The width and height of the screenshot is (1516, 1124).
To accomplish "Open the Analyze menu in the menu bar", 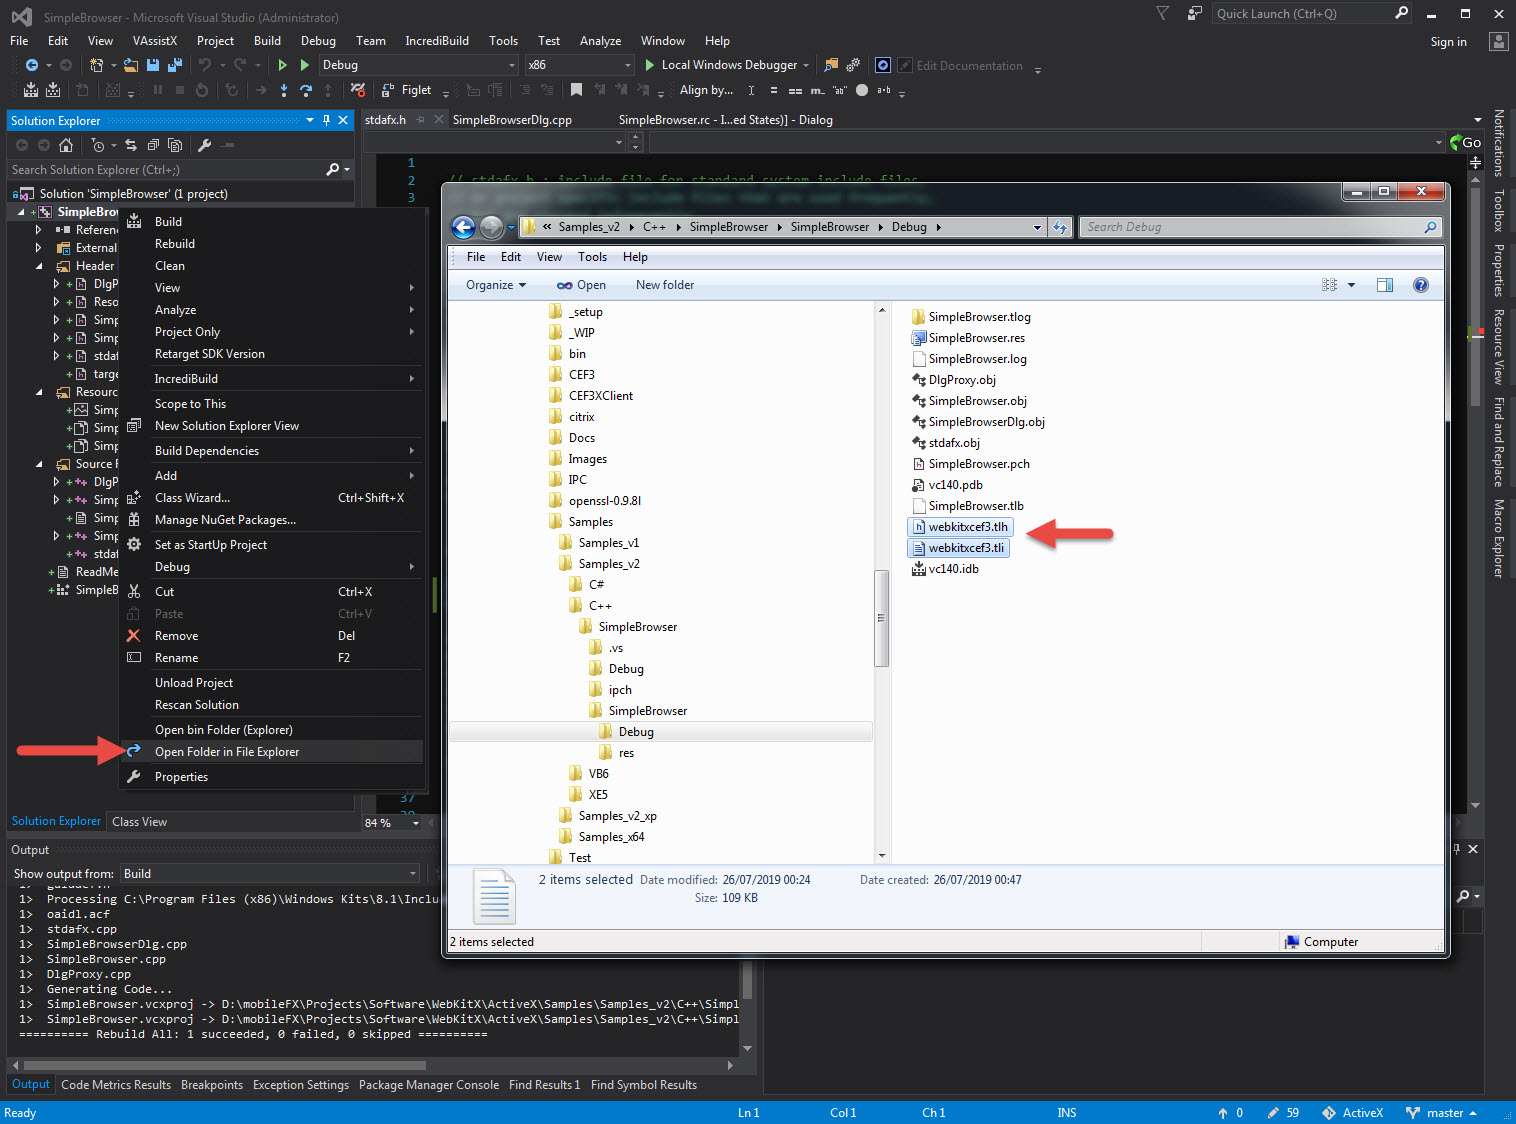I will coord(600,41).
